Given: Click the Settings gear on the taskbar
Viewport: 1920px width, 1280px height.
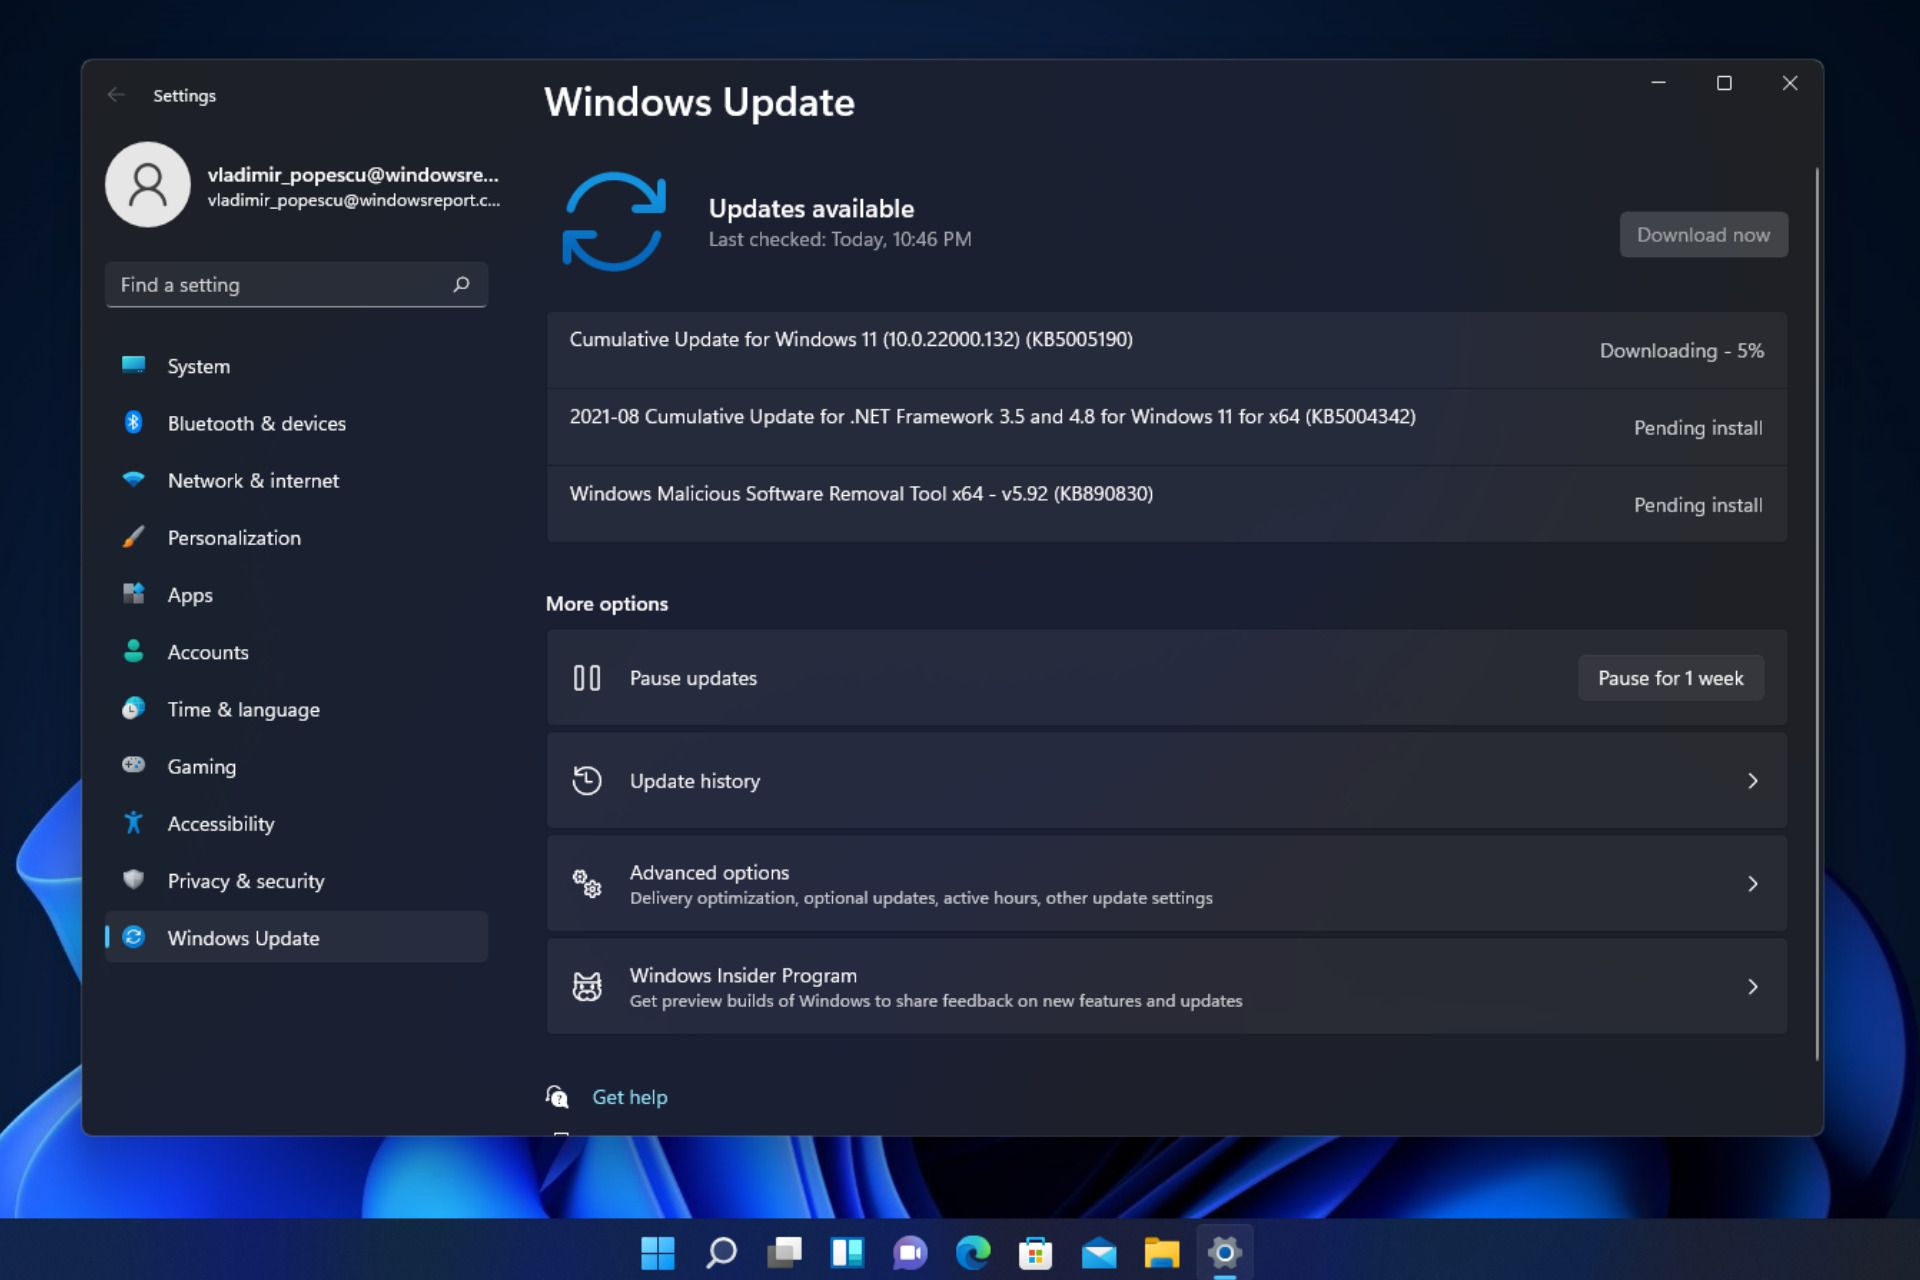Looking at the screenshot, I should [x=1225, y=1252].
